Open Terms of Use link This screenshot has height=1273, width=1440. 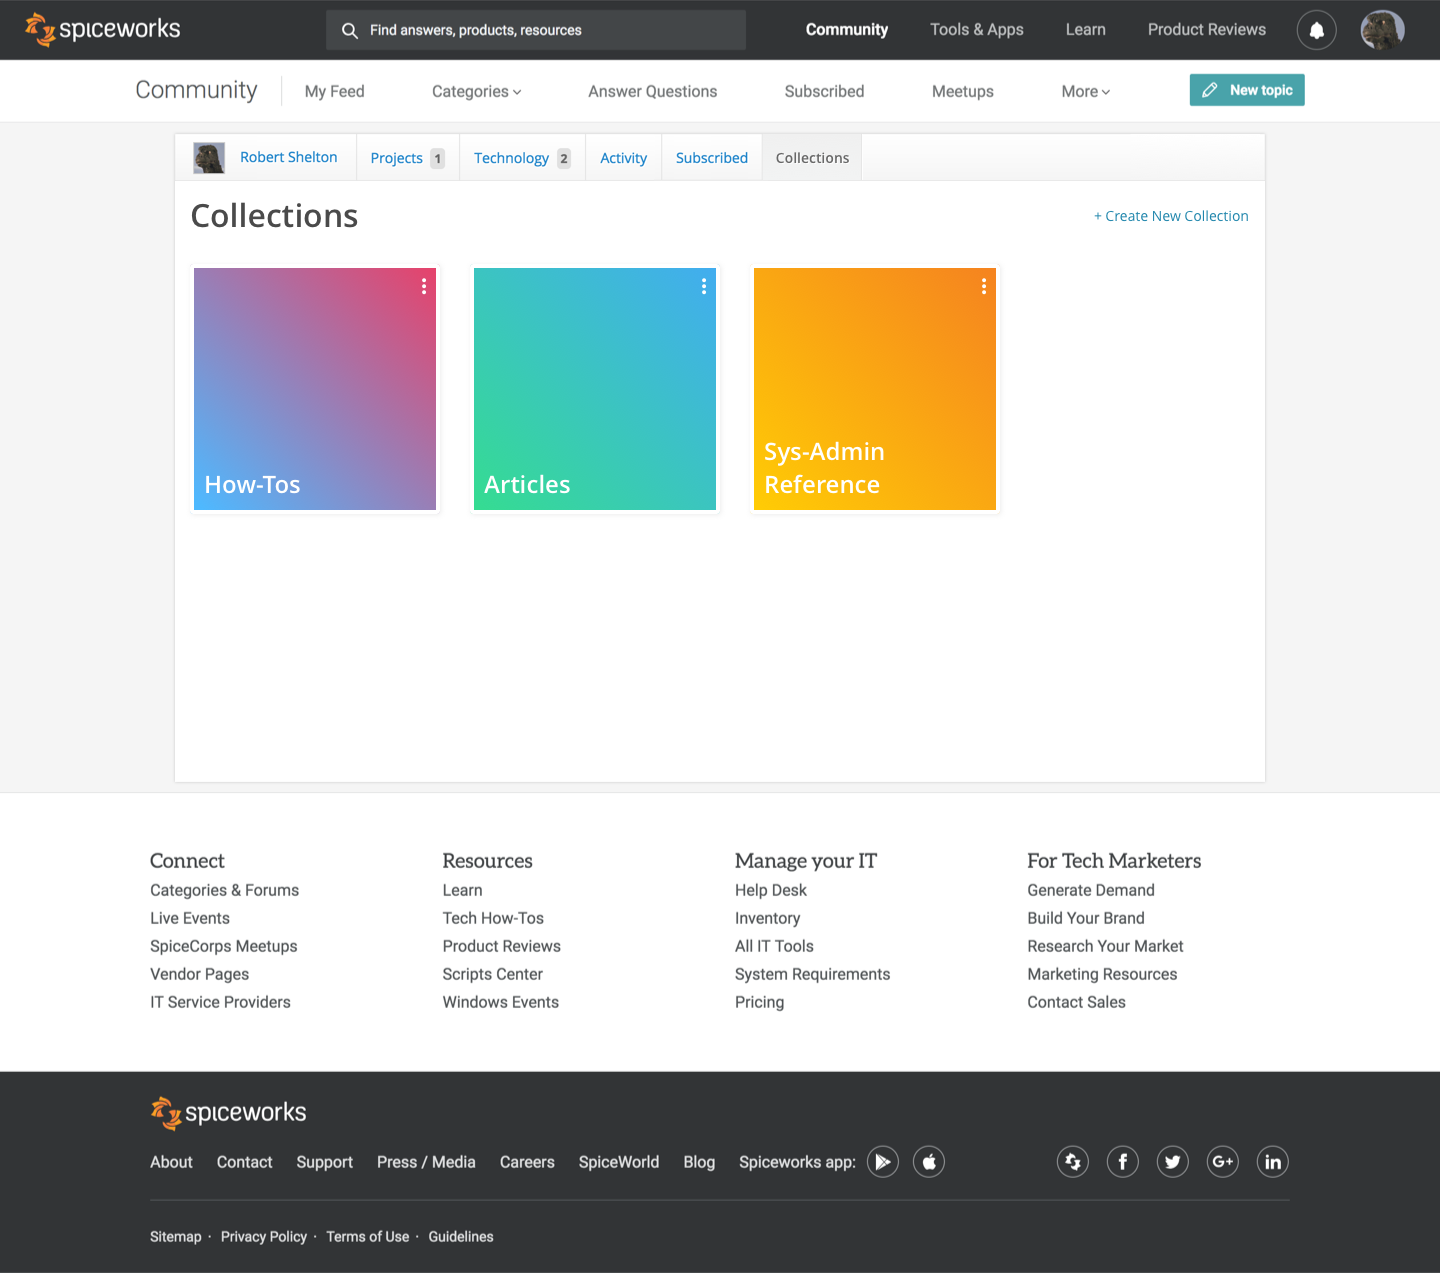[368, 1237]
